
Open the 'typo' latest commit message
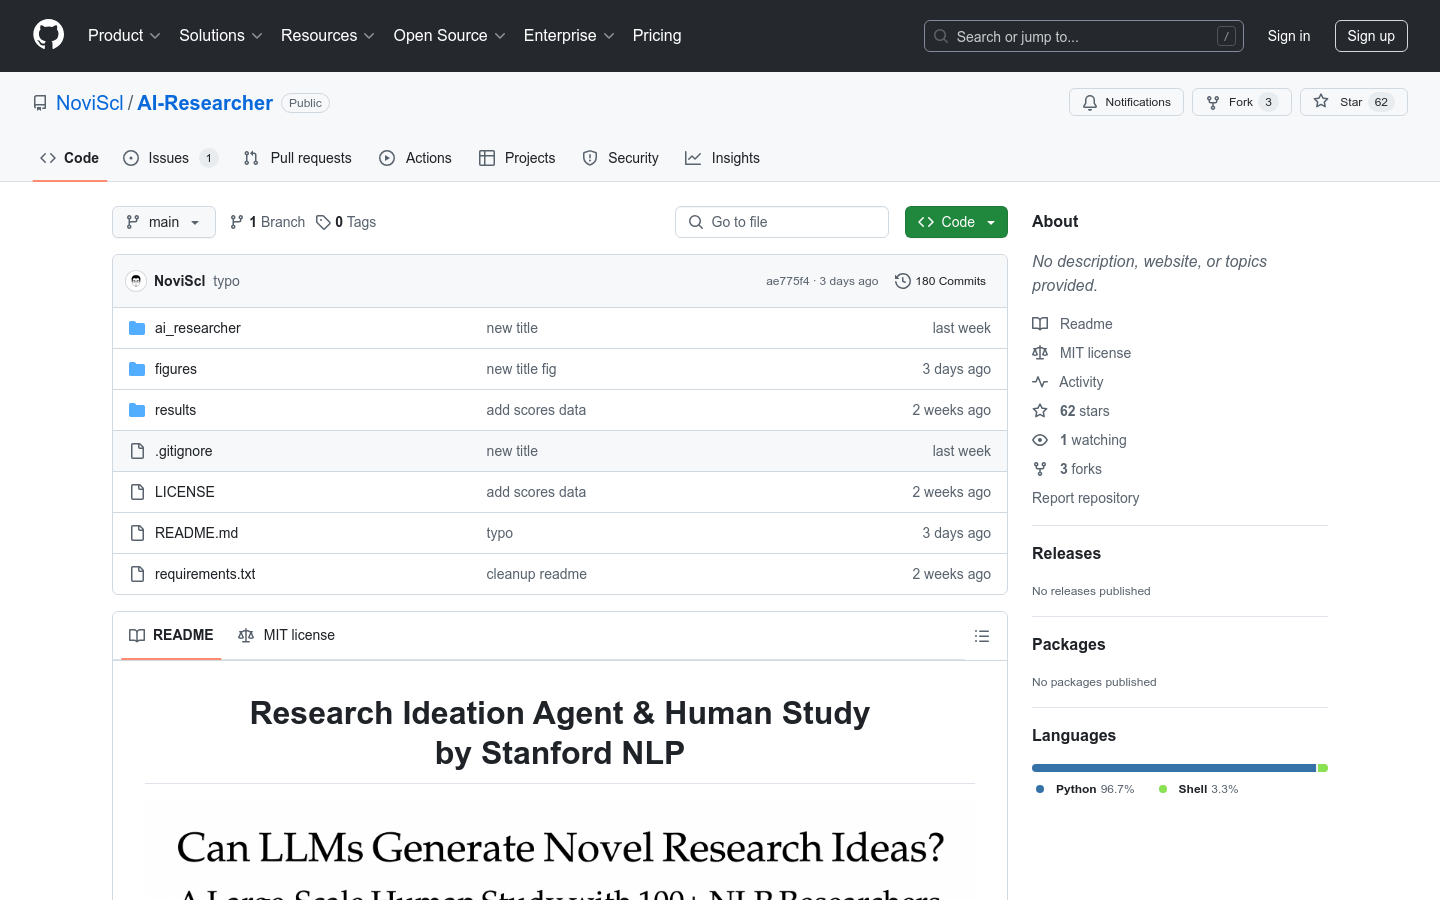226,281
